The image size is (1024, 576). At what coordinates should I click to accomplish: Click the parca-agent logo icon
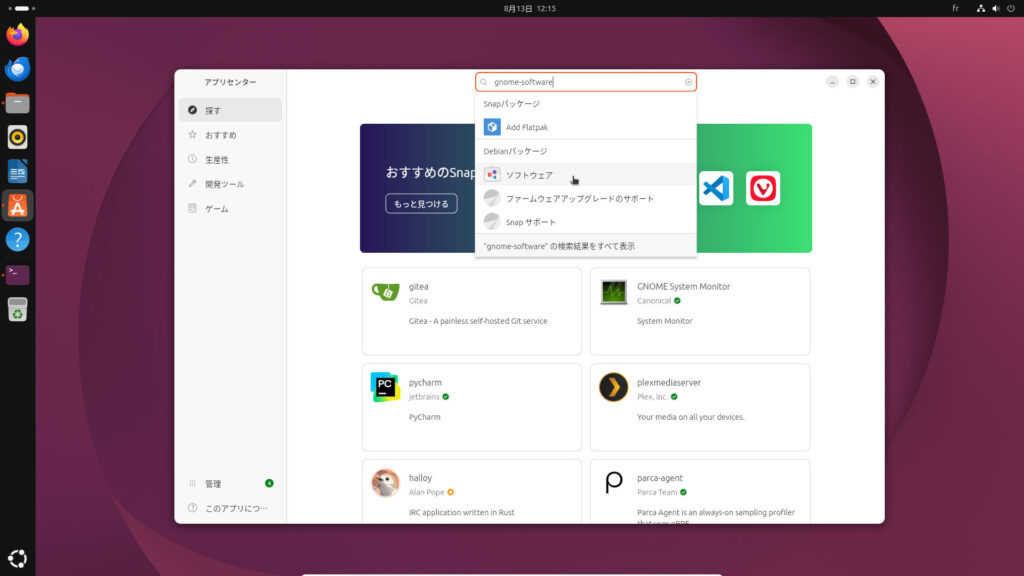pos(613,483)
